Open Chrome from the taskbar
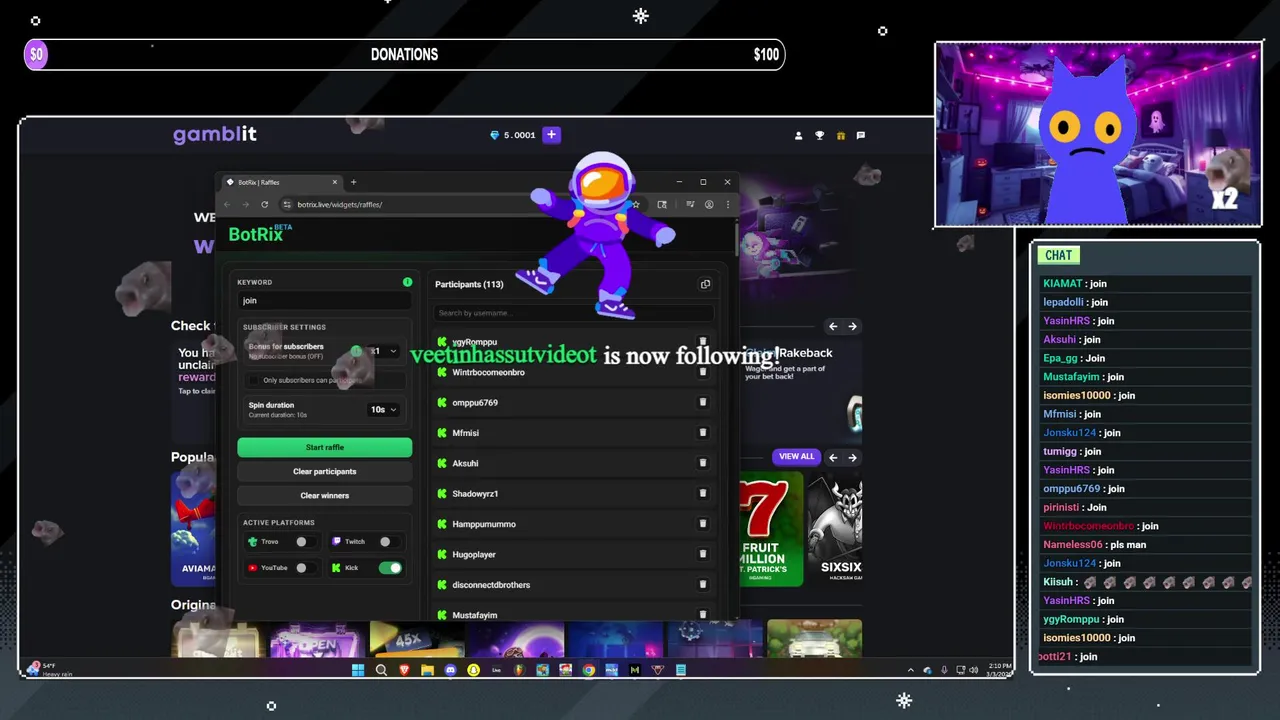 [588, 670]
